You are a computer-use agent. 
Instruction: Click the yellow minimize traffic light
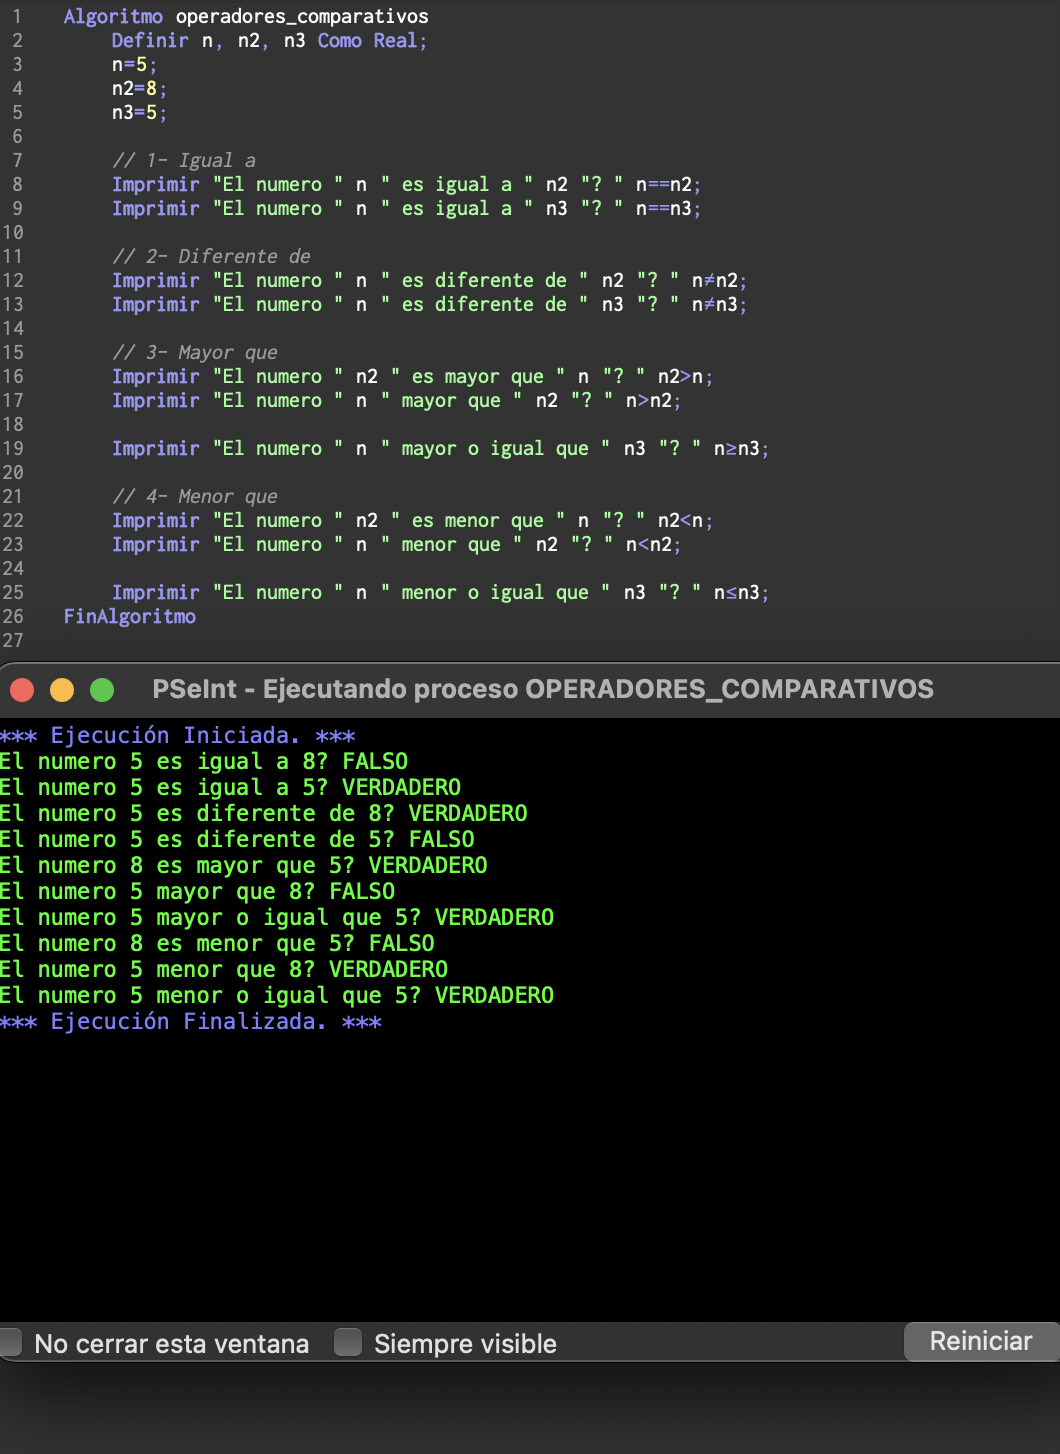[x=62, y=689]
